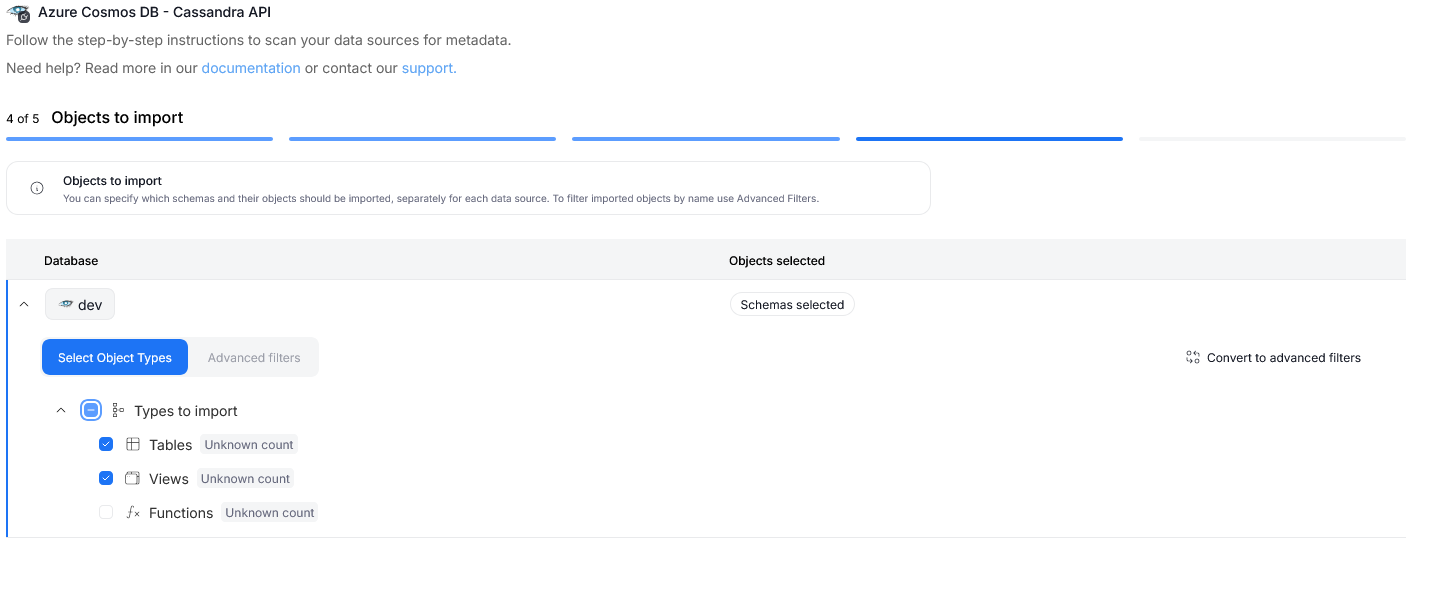1440x598 pixels.
Task: Click the Cassandra eye icon in dev chip
Action: click(66, 304)
